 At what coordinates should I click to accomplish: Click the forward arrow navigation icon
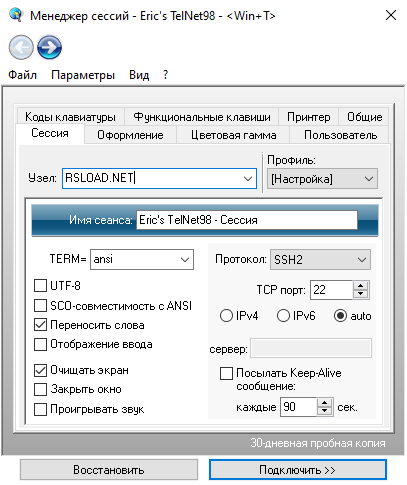pyautogui.click(x=49, y=48)
